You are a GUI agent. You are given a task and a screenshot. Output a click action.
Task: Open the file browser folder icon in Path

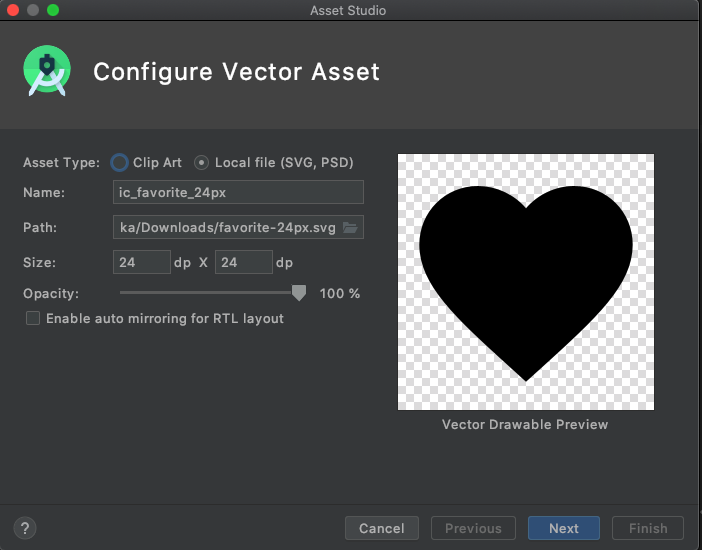[x=350, y=228]
